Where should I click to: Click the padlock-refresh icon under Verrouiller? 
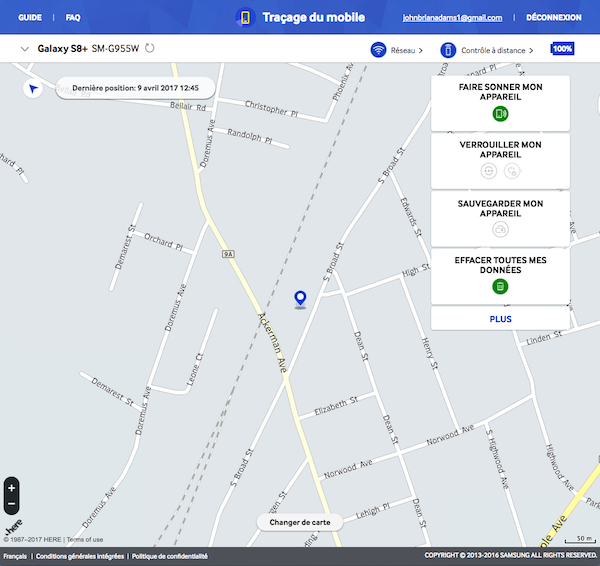pyautogui.click(x=512, y=171)
